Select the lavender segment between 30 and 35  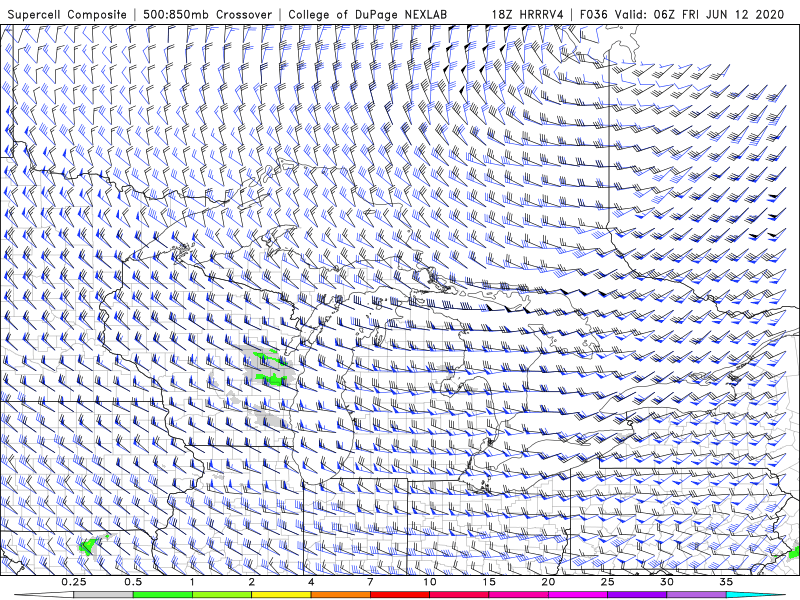(696, 595)
